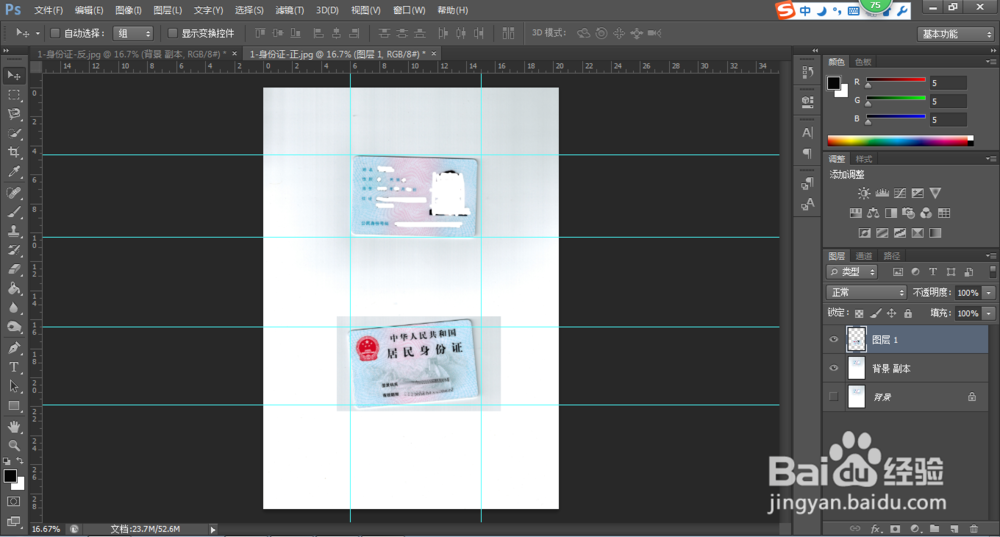
Task: Open color panel options menu
Action: 990,62
